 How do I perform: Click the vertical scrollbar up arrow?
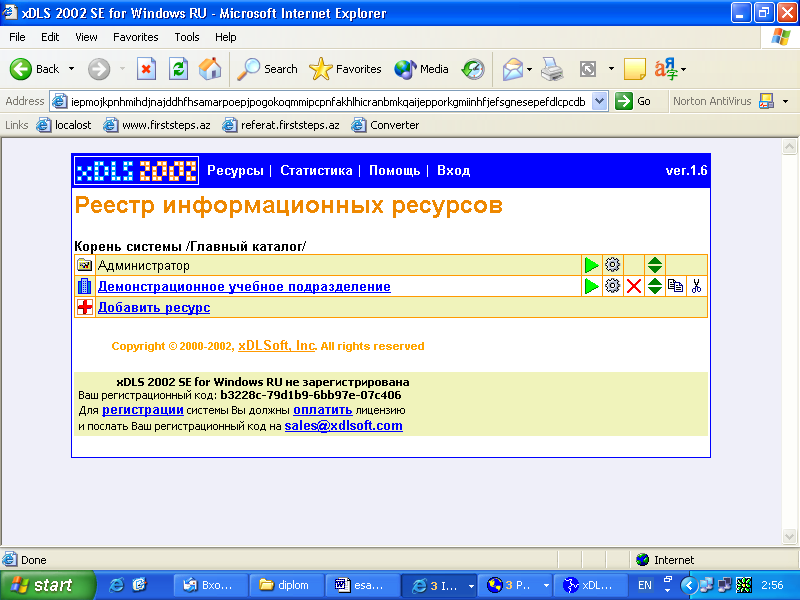point(789,147)
